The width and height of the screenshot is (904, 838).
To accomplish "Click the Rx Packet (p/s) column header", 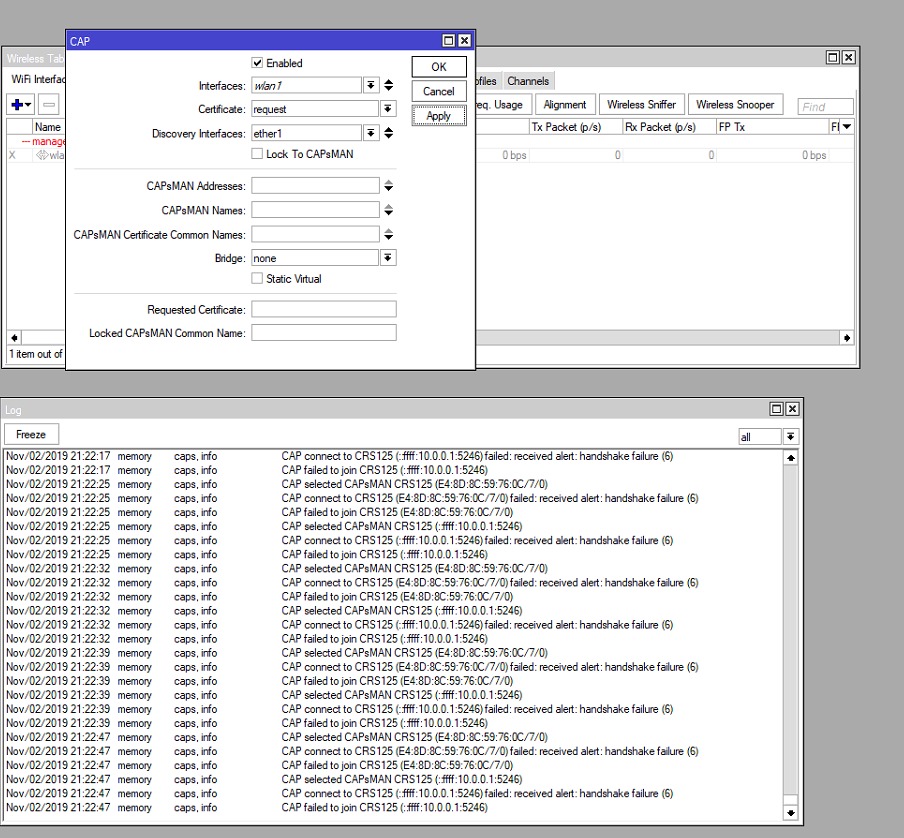I will pyautogui.click(x=669, y=127).
